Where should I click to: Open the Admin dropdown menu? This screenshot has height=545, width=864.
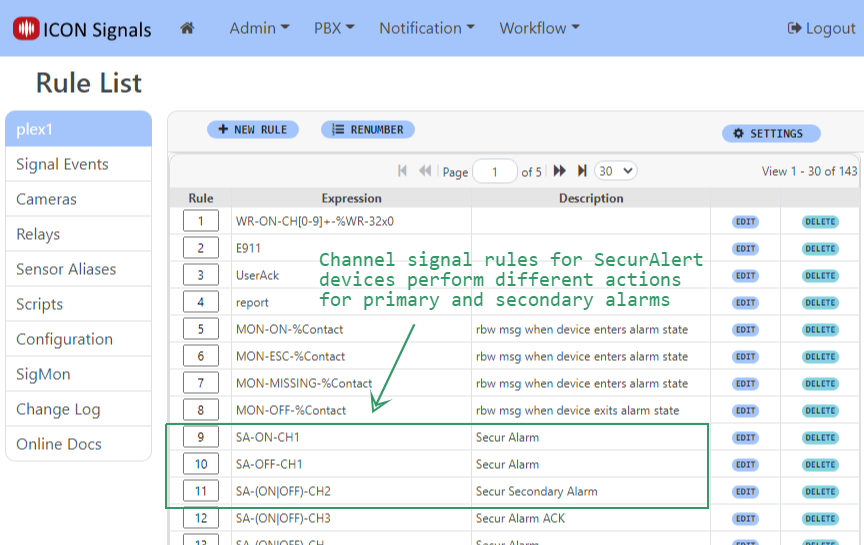[x=259, y=28]
